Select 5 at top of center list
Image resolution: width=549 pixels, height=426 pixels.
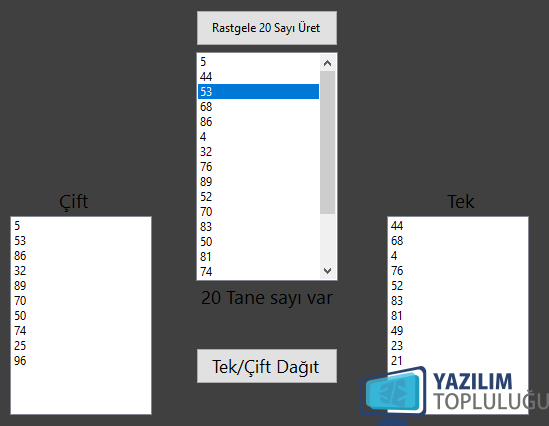pos(258,62)
